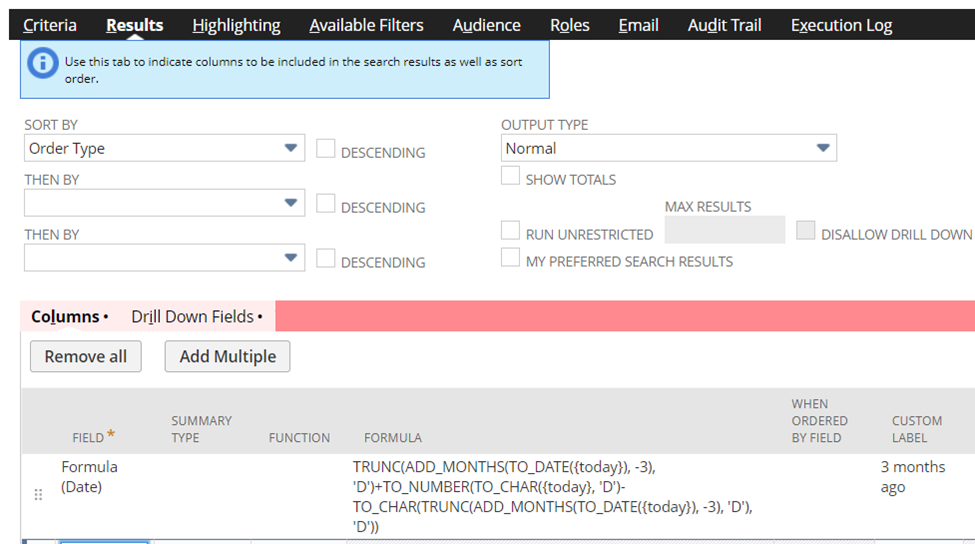
Task: Expand the second Then By dropdown
Action: tap(164, 257)
